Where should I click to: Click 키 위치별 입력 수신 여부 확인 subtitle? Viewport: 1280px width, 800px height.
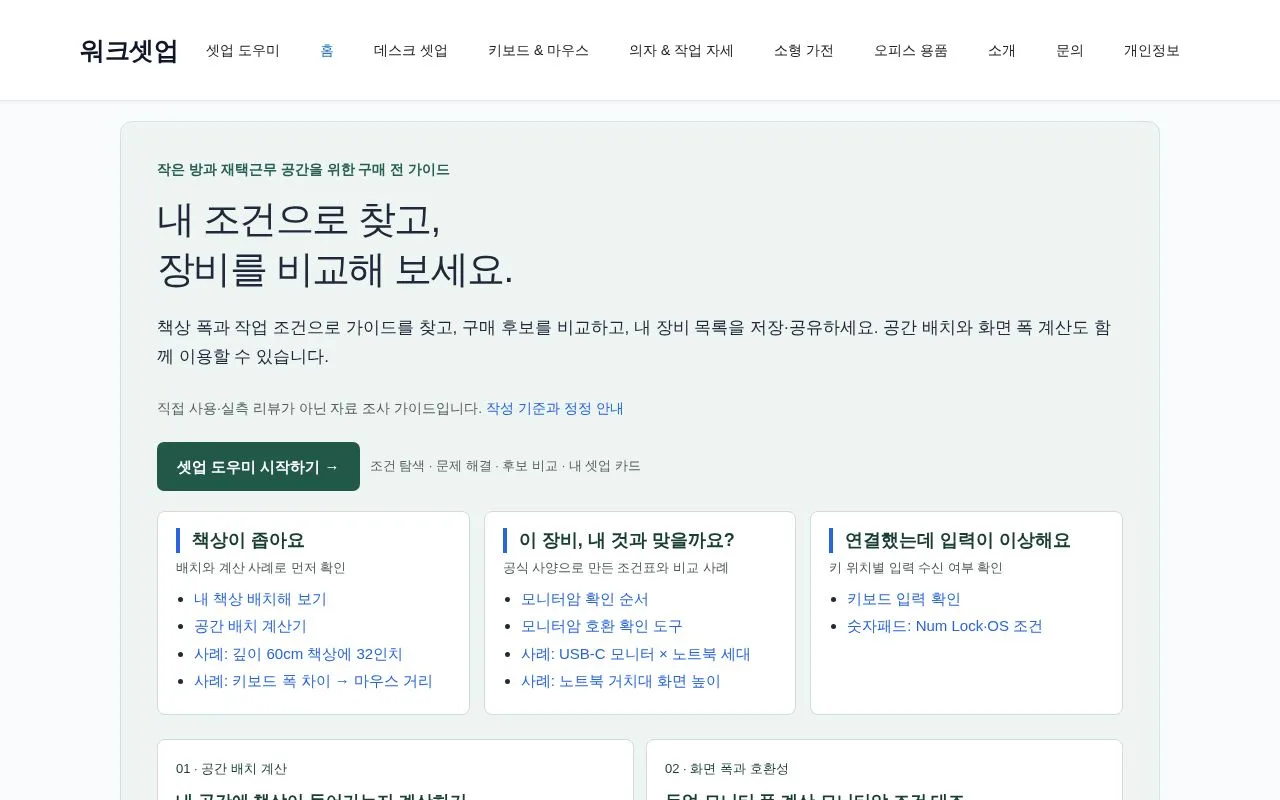(916, 568)
